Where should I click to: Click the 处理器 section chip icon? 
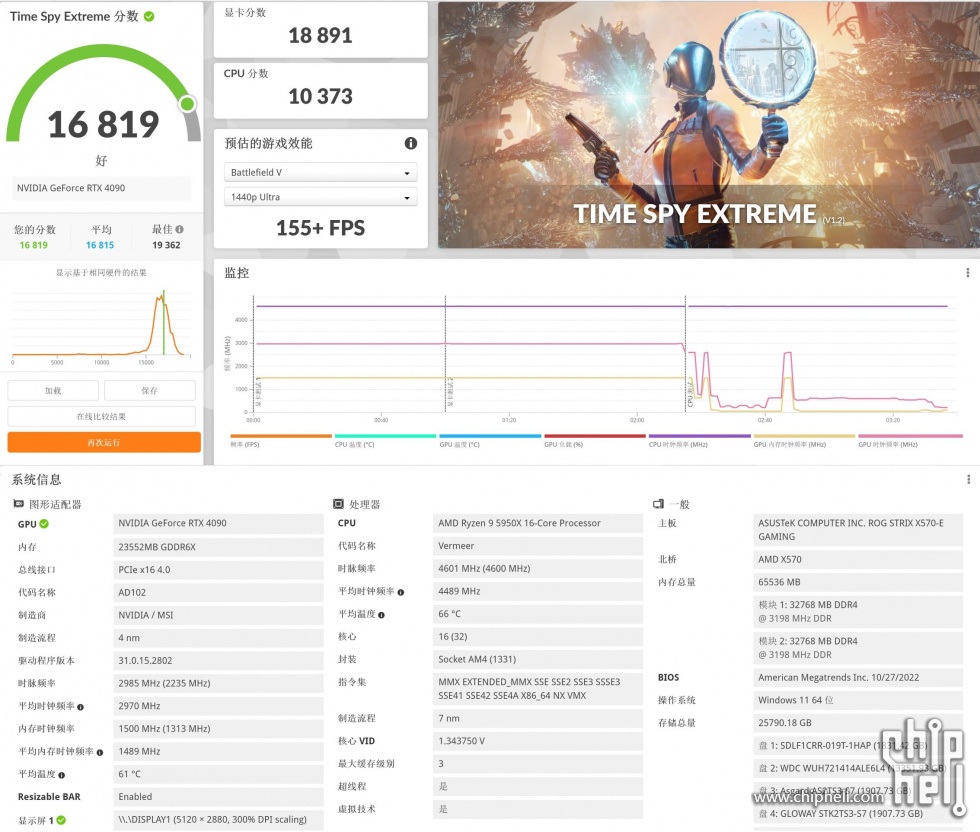tap(338, 504)
